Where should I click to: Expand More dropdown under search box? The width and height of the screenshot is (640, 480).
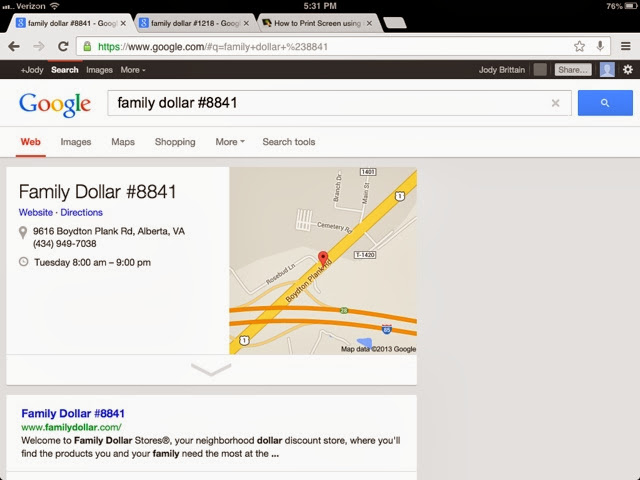tap(230, 142)
